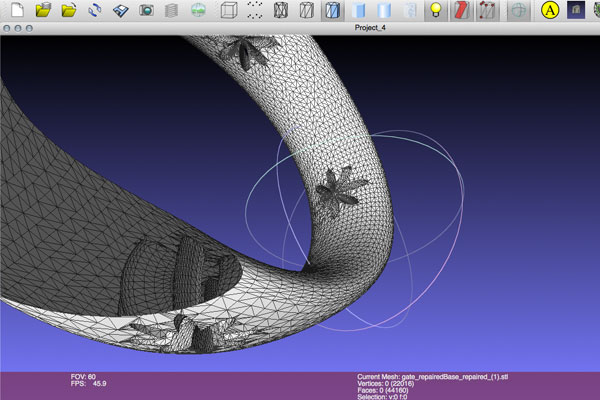Toggle the active flat lines render mode
The image size is (600, 400).
coord(332,10)
